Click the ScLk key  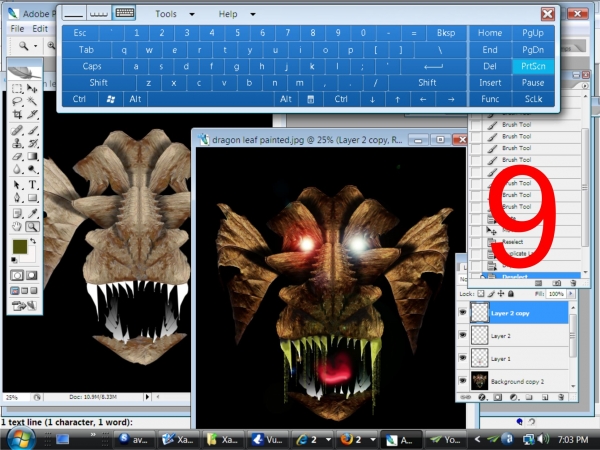point(533,99)
